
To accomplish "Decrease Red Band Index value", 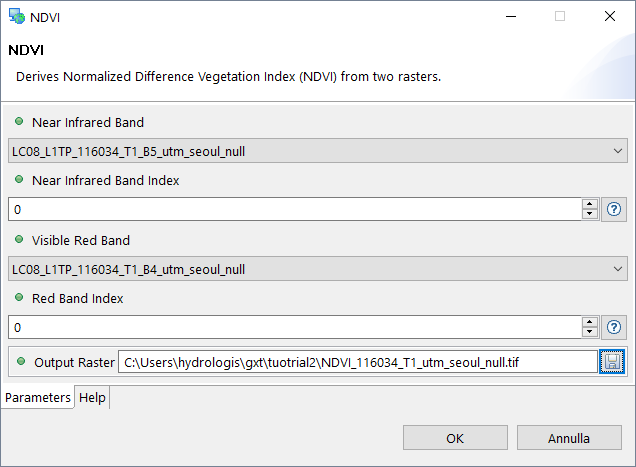I will pos(590,332).
